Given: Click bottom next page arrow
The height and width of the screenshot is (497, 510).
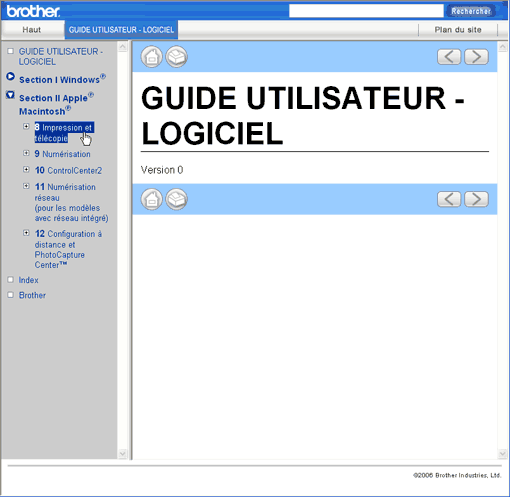Looking at the screenshot, I should tap(476, 199).
